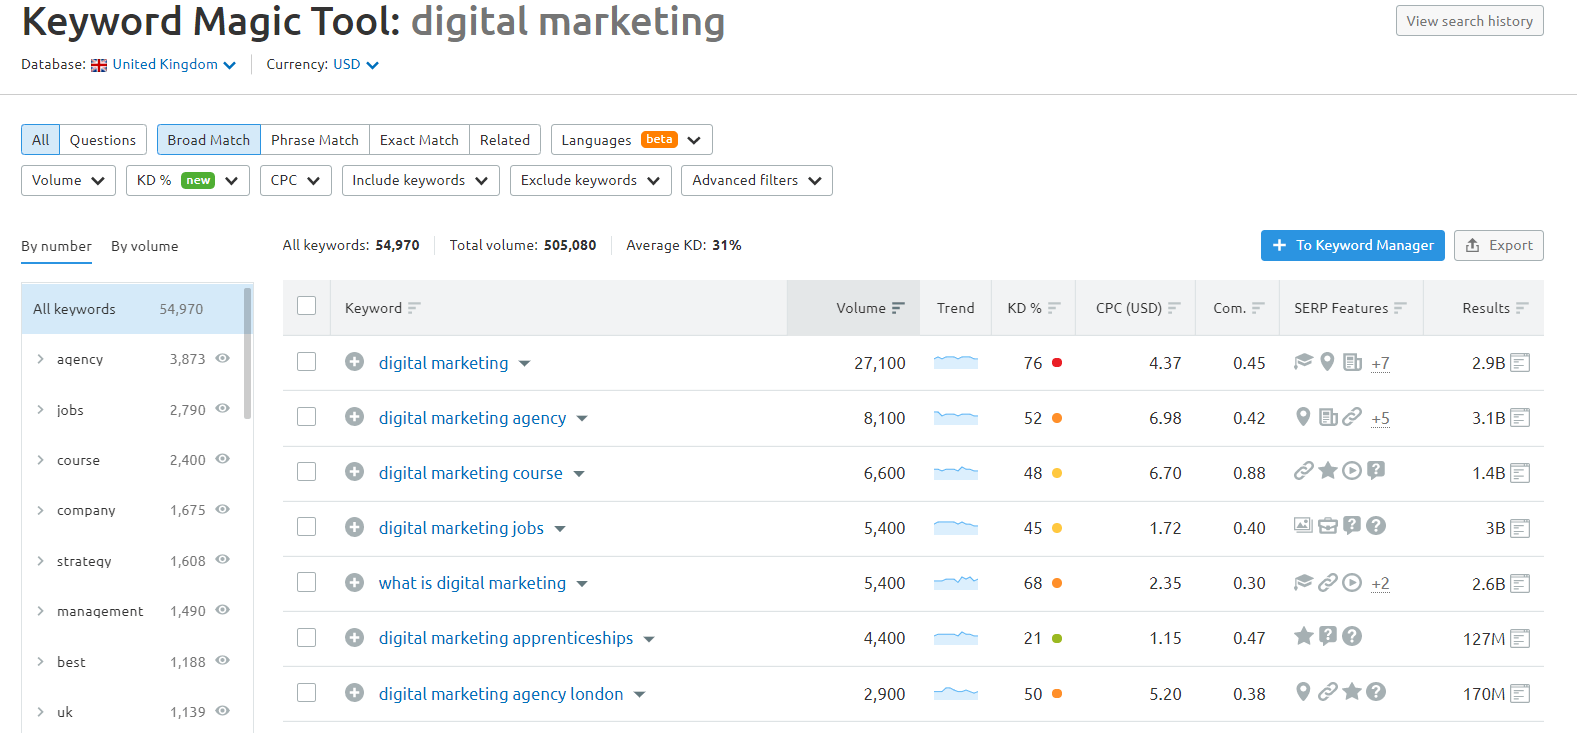Image resolution: width=1577 pixels, height=733 pixels.
Task: Expand the 'management' keyword group
Action: [40, 611]
